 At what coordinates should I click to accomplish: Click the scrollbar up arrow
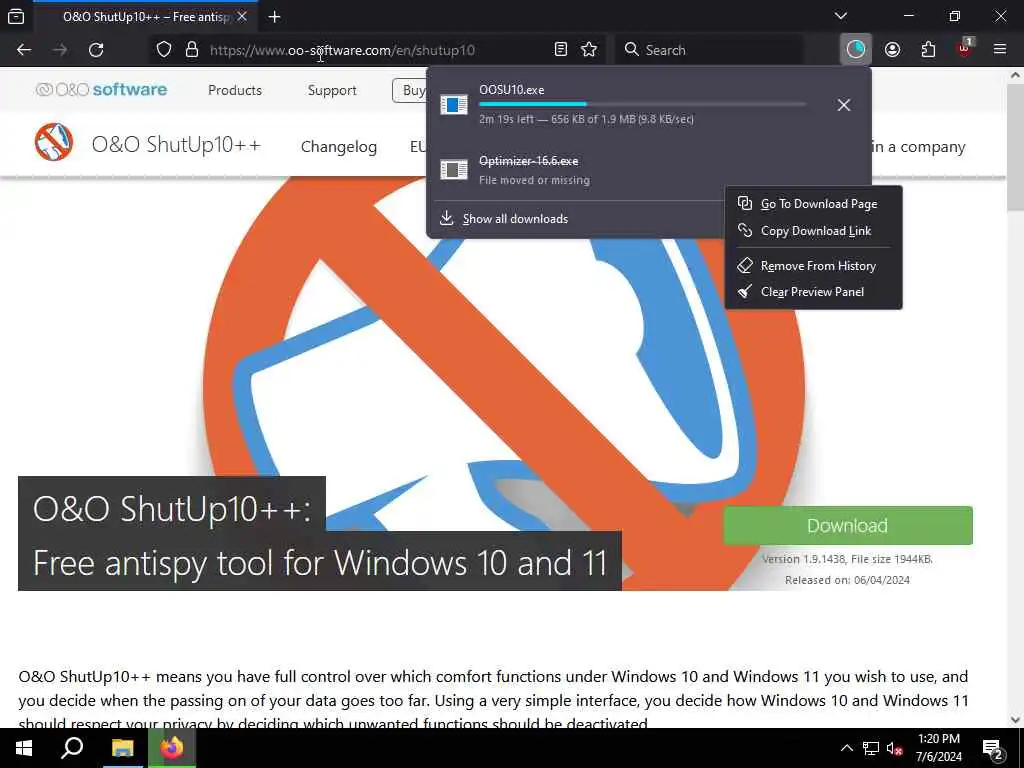(x=1015, y=75)
